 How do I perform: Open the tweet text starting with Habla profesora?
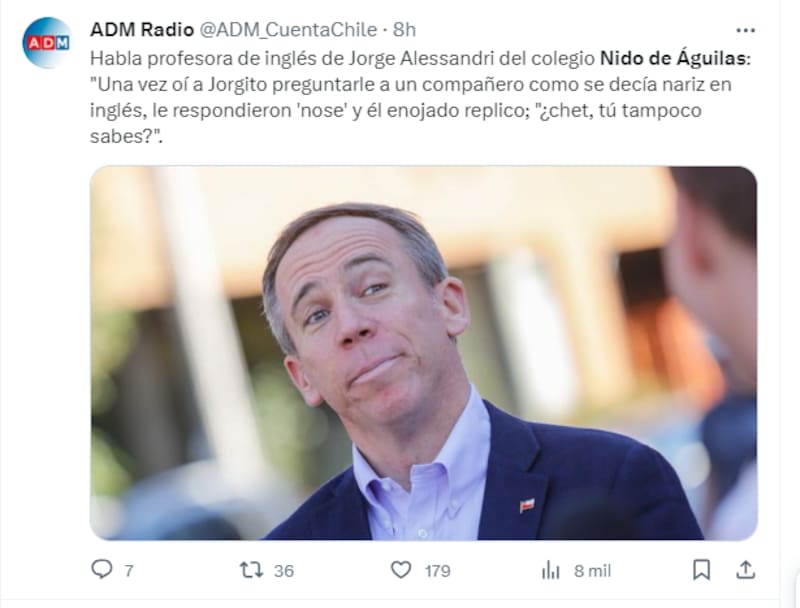tap(420, 97)
